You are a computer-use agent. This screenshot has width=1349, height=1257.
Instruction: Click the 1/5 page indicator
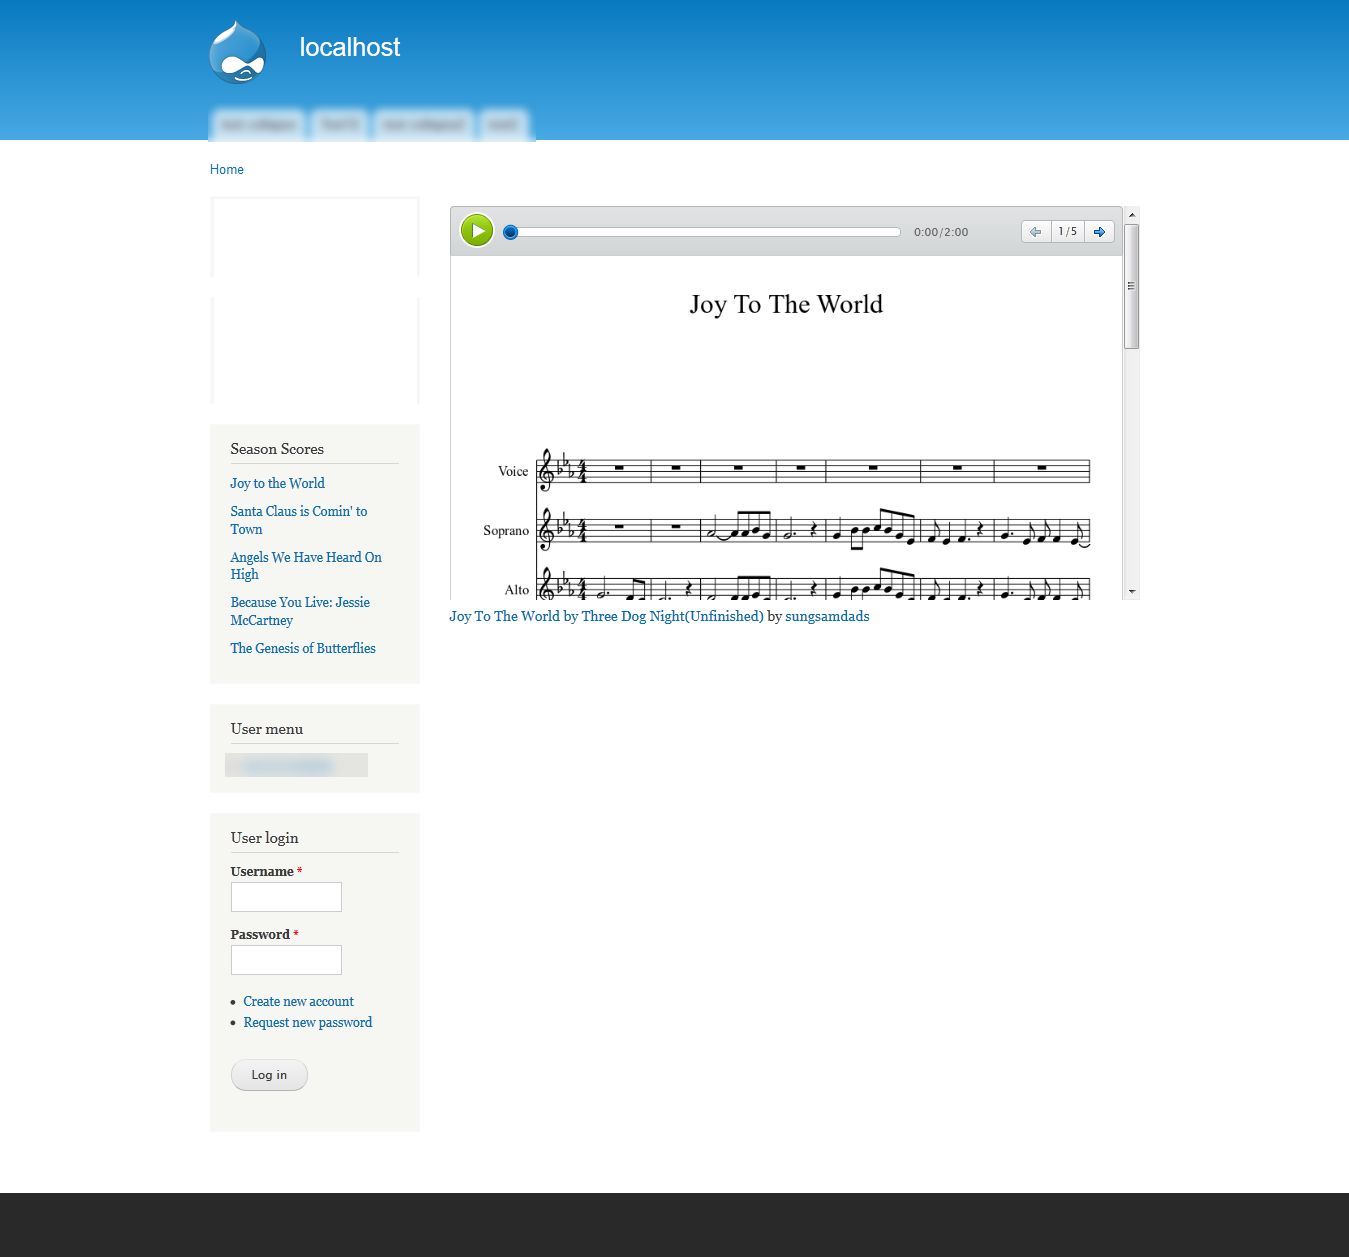[1068, 232]
